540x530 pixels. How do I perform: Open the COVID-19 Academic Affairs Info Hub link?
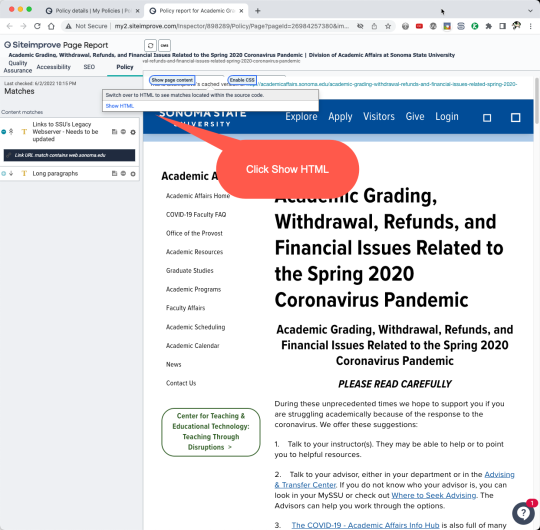[365, 525]
